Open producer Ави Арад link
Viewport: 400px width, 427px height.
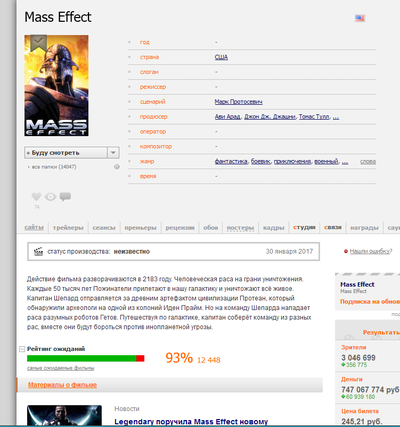coord(227,117)
